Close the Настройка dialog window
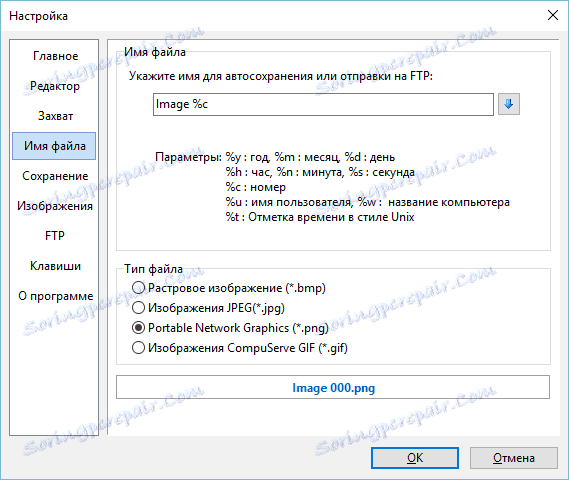The height and width of the screenshot is (480, 569). coord(553,15)
